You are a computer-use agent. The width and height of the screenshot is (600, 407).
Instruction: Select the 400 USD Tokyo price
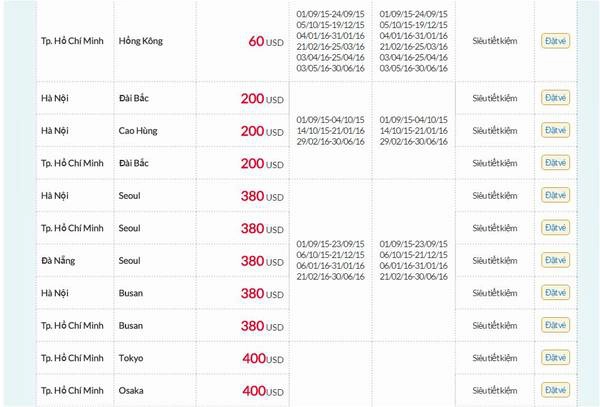click(263, 358)
